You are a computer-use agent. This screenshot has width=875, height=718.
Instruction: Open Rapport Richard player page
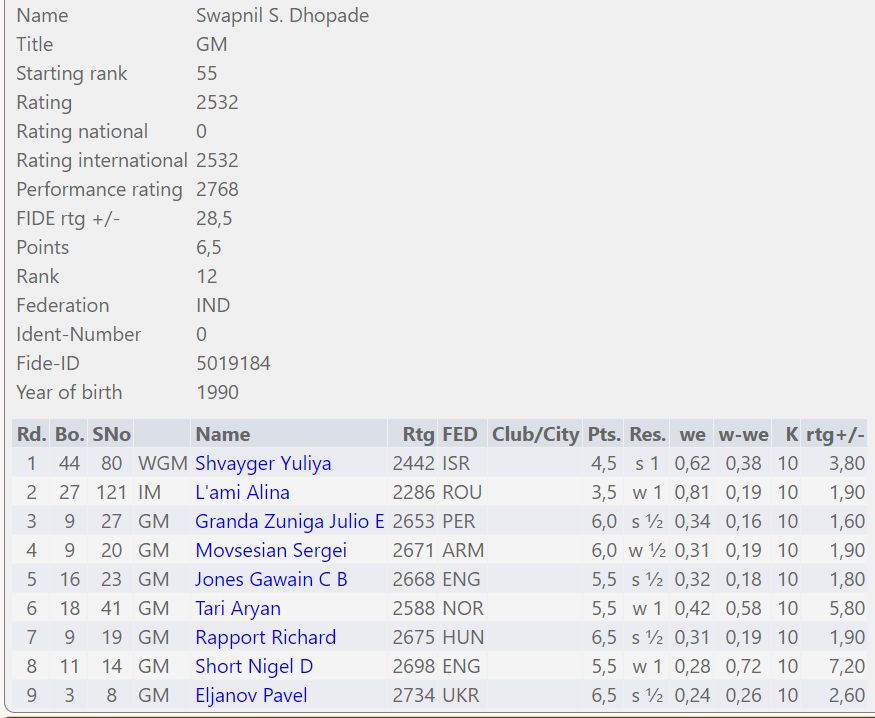(265, 638)
